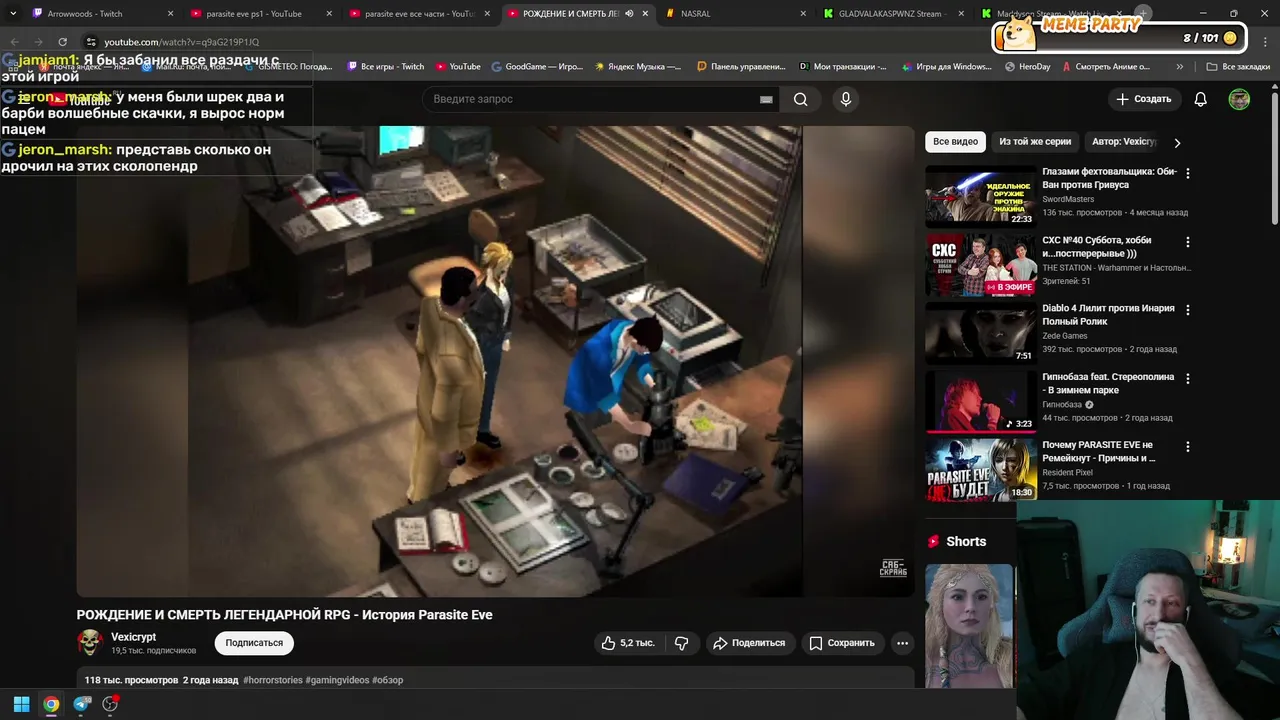
Task: Expand more filter chips with right arrow
Action: click(x=1177, y=142)
